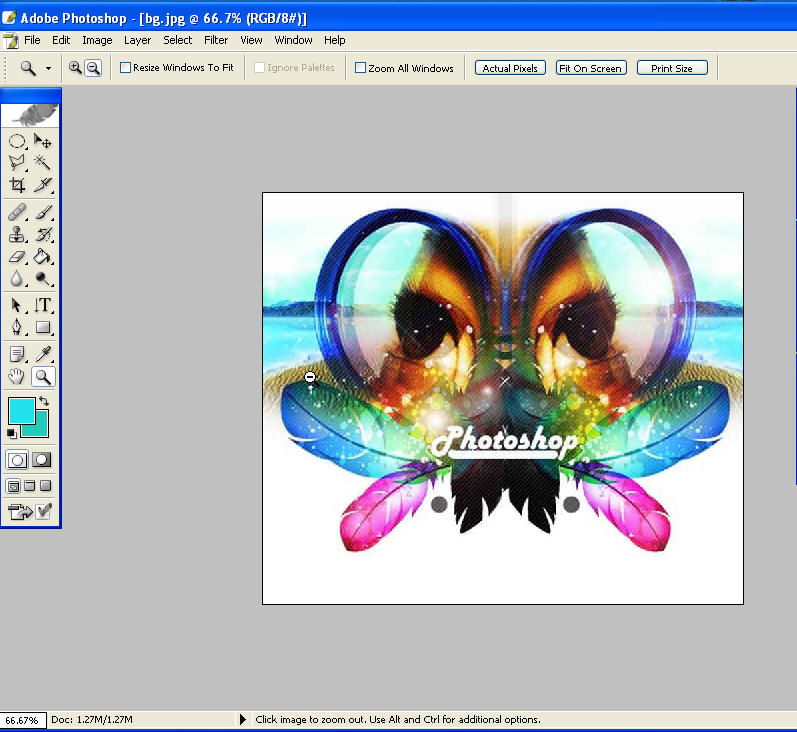Check the Zoom All Windows option

click(361, 68)
